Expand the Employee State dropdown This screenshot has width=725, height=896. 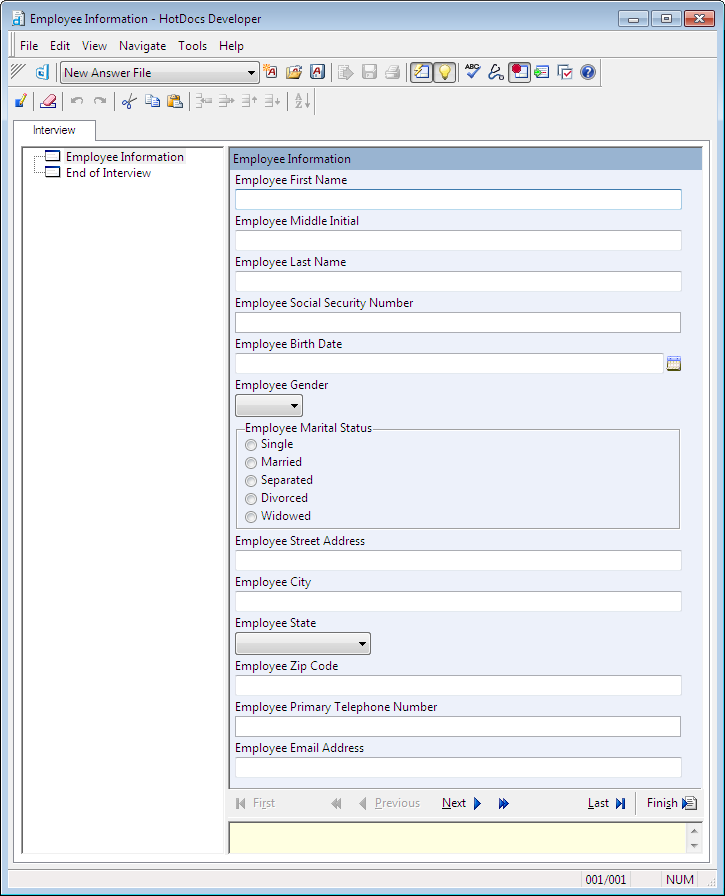(x=303, y=644)
